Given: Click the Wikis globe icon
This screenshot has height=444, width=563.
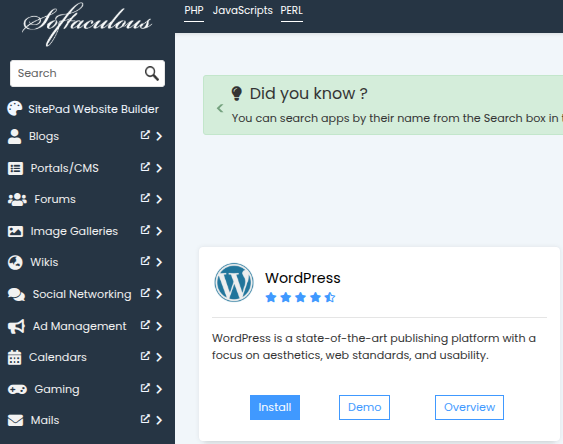Looking at the screenshot, I should [15, 262].
